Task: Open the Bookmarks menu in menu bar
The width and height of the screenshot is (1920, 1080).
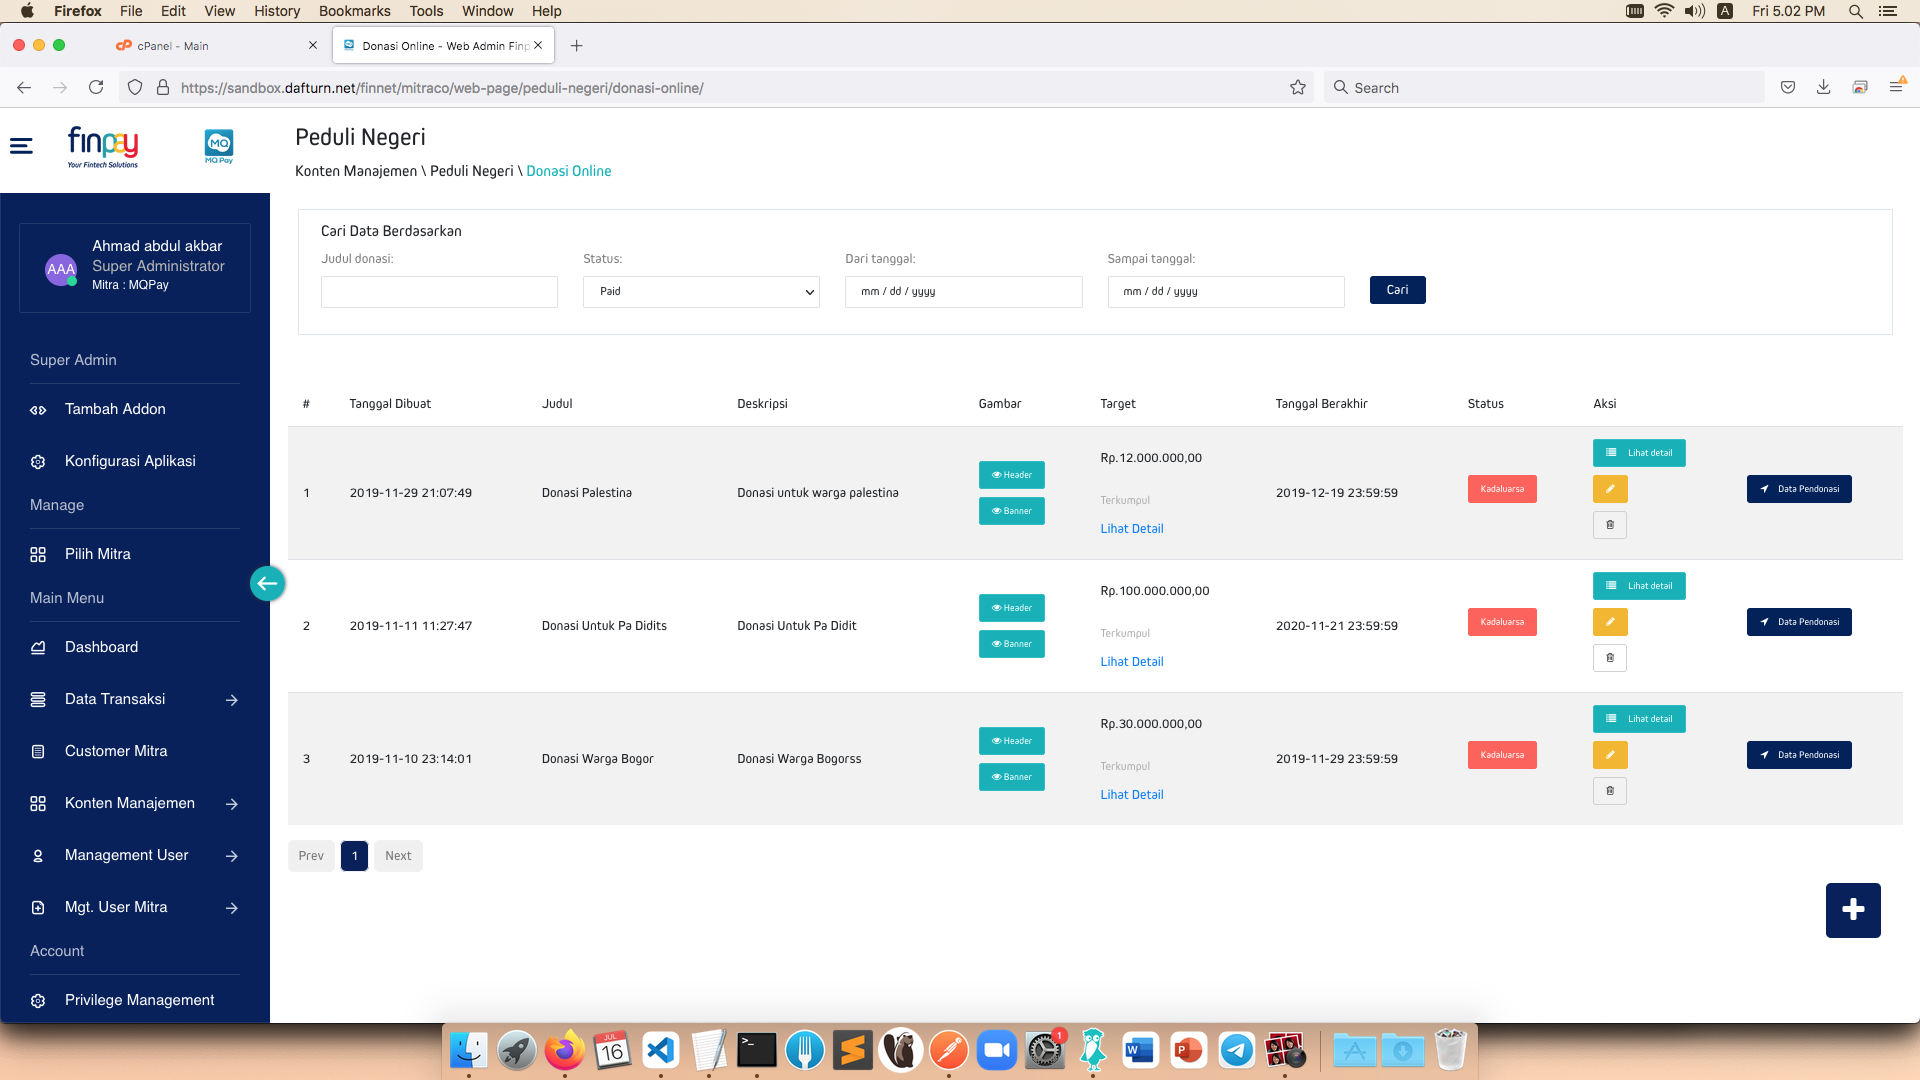Action: (354, 11)
